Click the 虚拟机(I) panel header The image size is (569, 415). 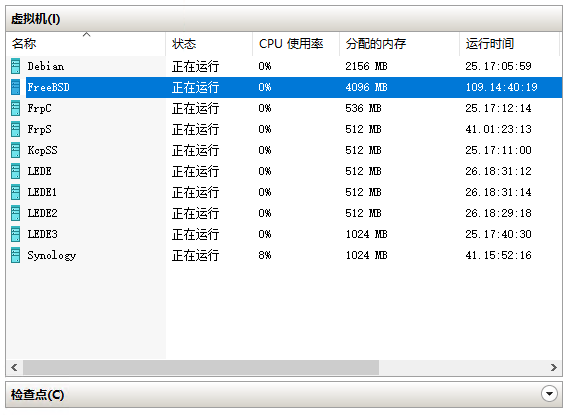(284, 19)
